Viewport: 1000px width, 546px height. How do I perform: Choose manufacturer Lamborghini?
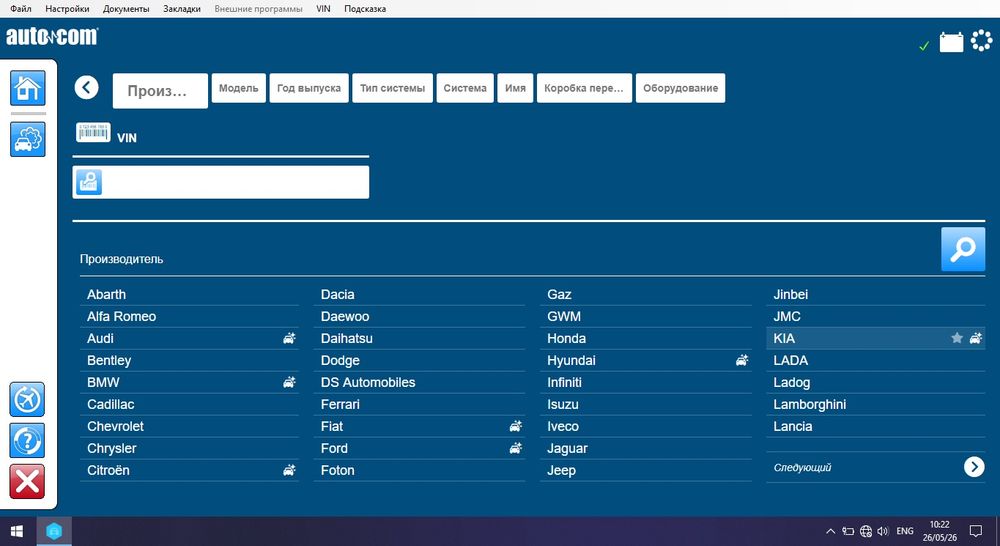pos(876,404)
